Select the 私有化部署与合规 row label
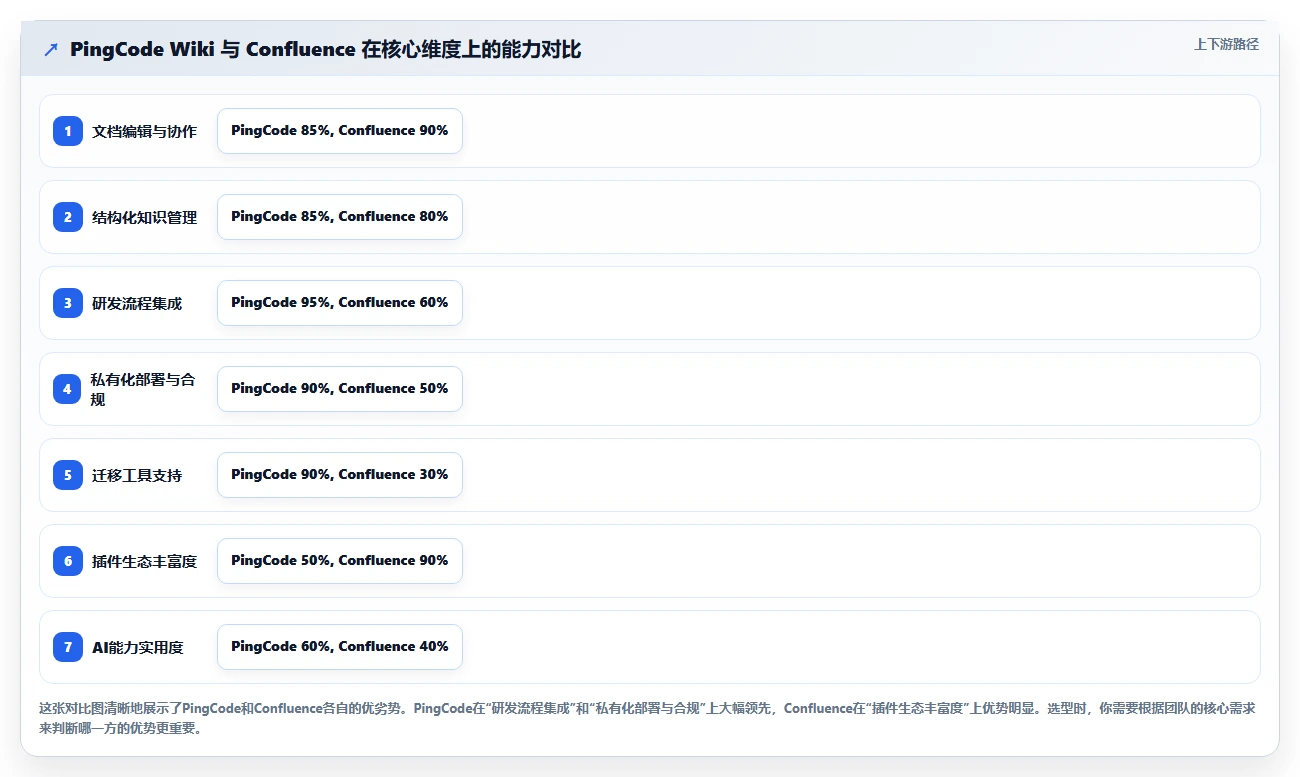 [x=143, y=389]
